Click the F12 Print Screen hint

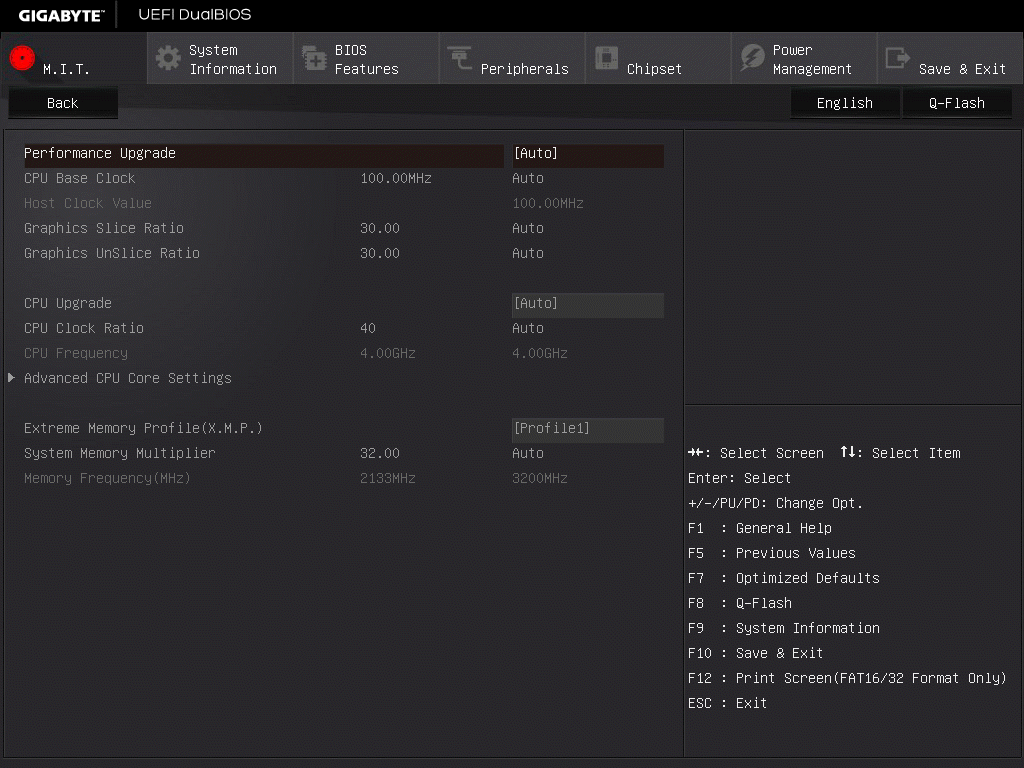click(847, 678)
